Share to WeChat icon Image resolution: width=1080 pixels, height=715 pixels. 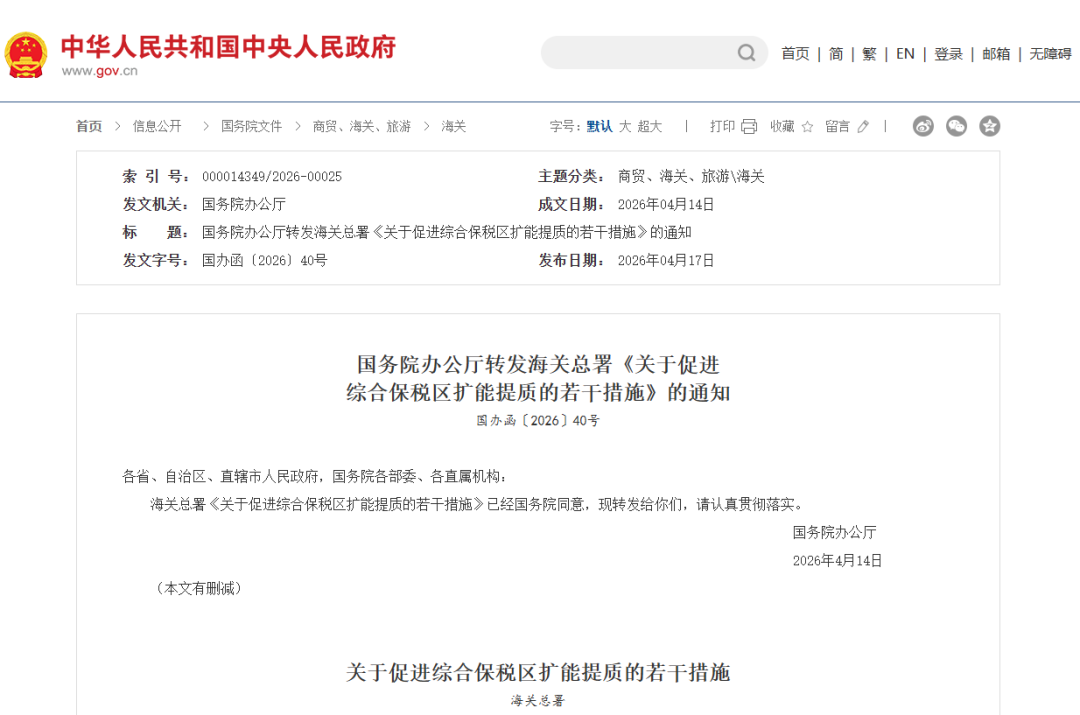[x=956, y=126]
